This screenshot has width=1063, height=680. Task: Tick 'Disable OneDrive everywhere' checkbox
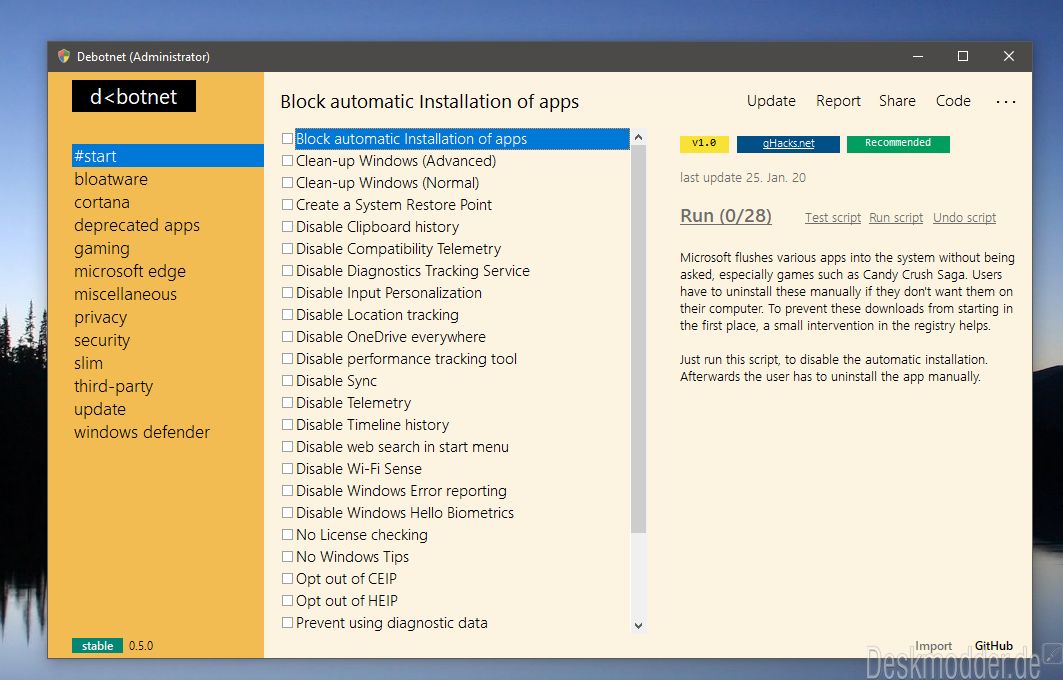287,337
